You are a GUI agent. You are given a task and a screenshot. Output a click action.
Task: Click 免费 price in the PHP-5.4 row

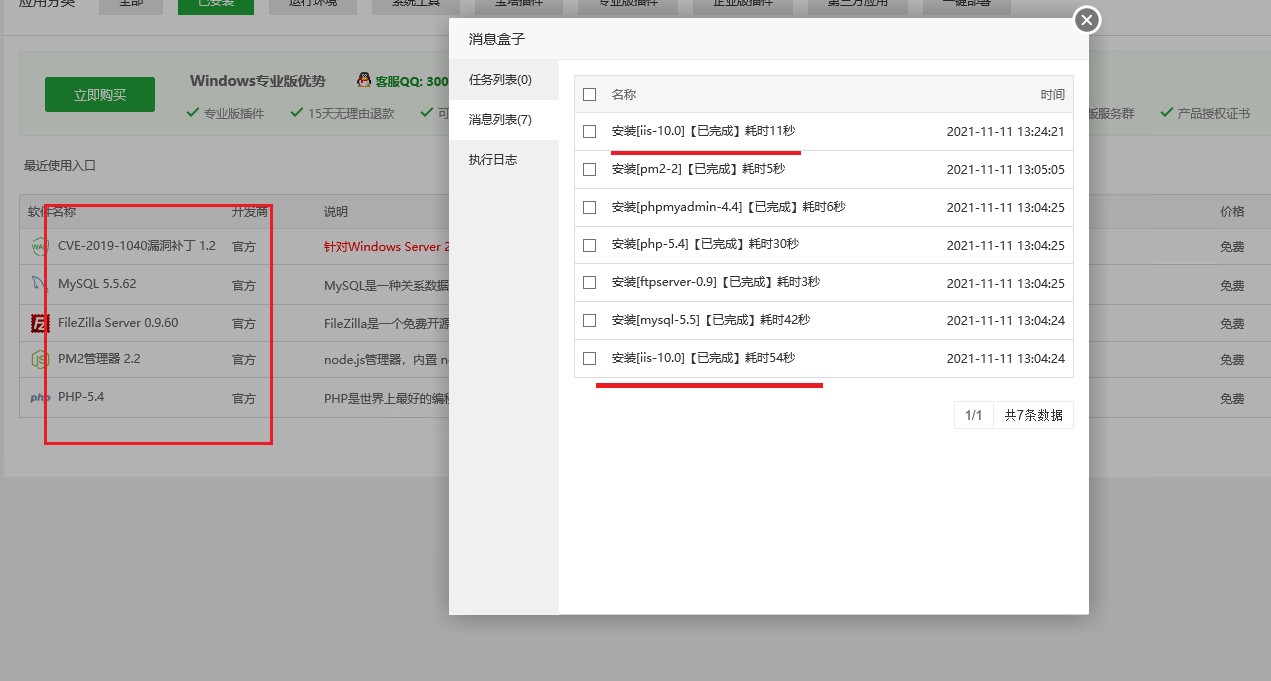(1232, 398)
